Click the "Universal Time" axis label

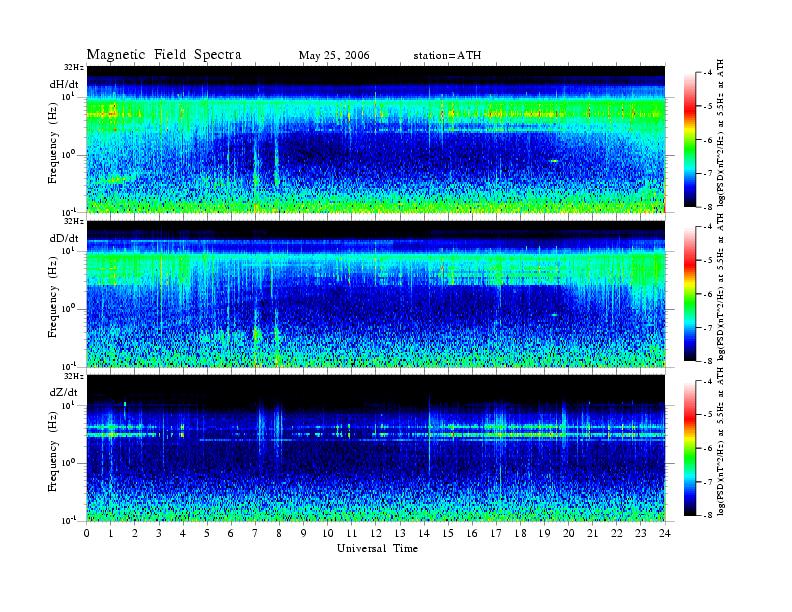click(377, 548)
